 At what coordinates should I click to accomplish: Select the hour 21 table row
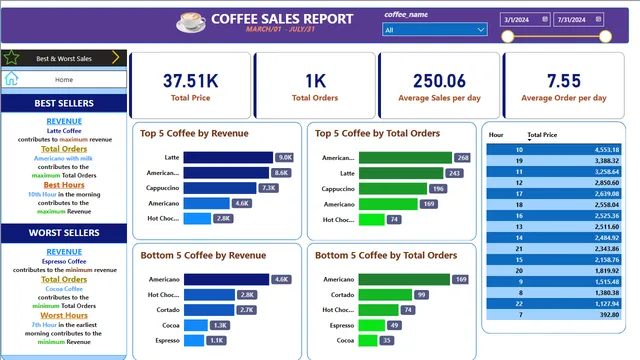click(x=554, y=249)
